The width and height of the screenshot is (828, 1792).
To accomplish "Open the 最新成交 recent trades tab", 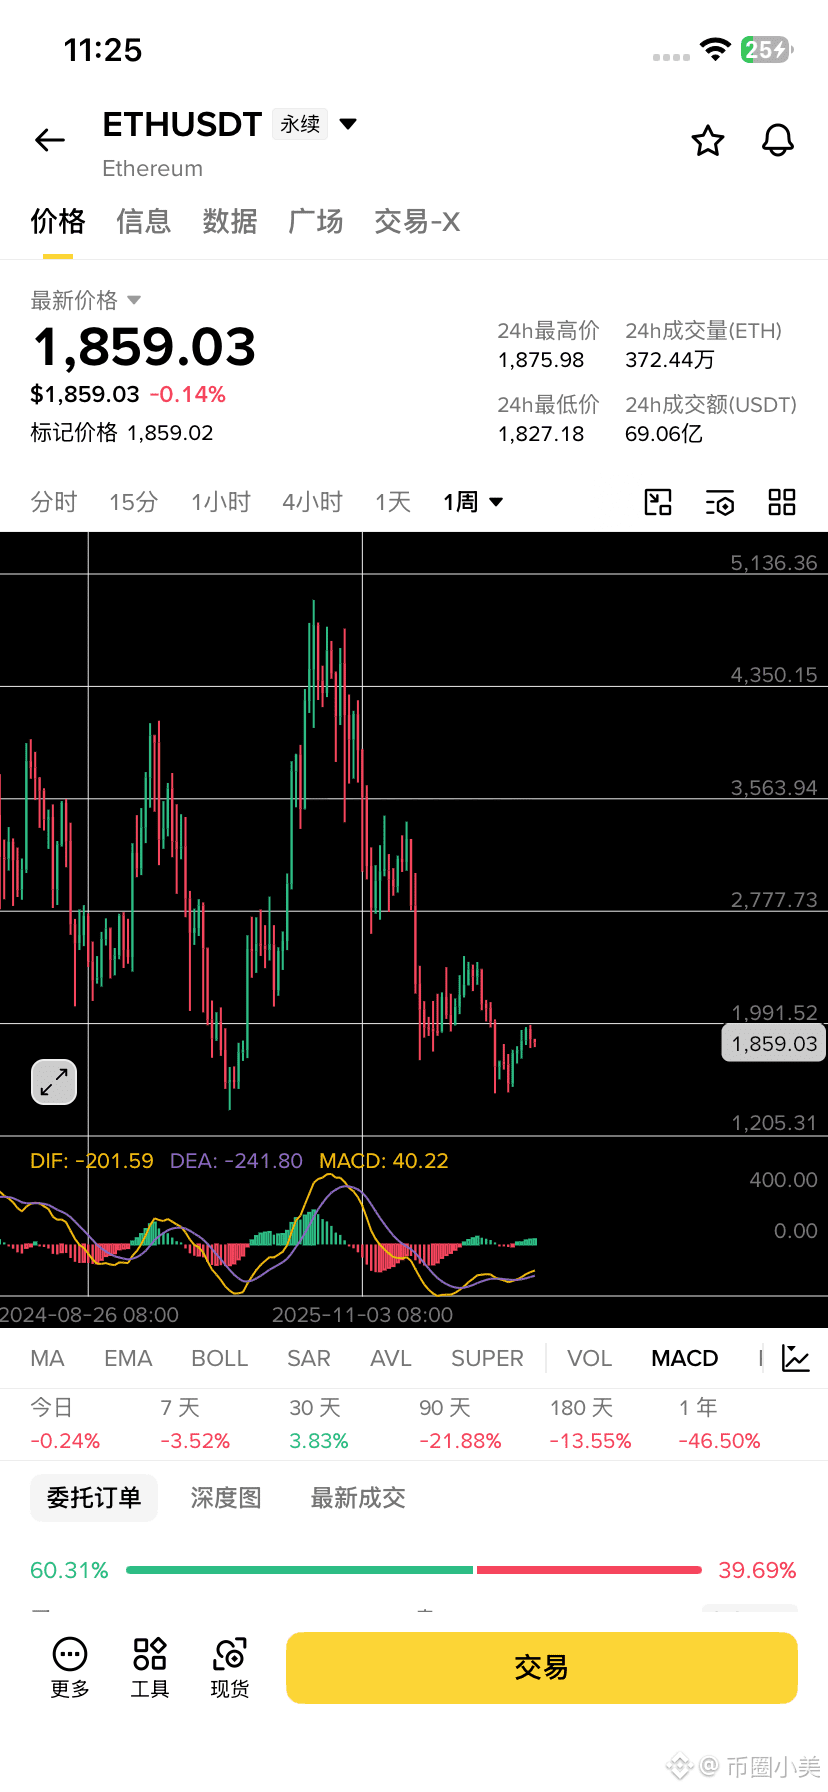I will pyautogui.click(x=358, y=1498).
